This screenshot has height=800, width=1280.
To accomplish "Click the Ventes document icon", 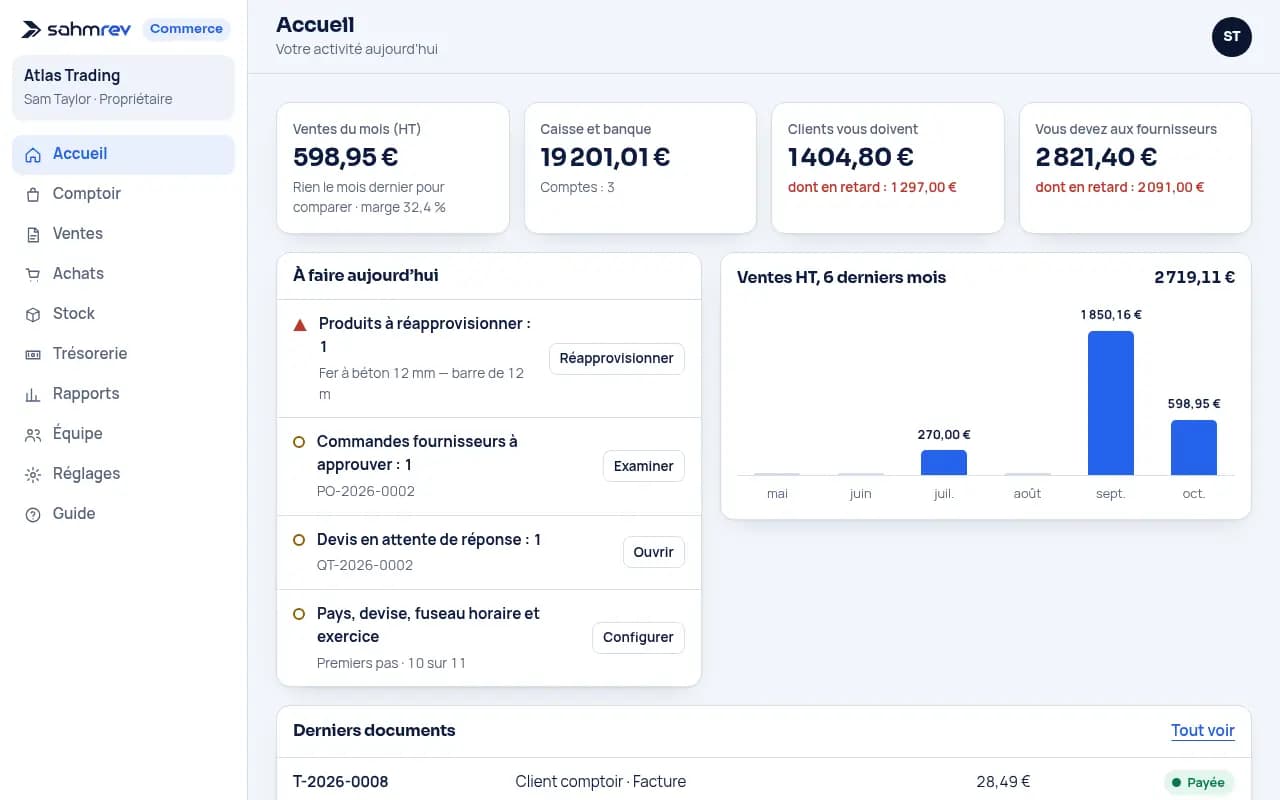I will 33,234.
